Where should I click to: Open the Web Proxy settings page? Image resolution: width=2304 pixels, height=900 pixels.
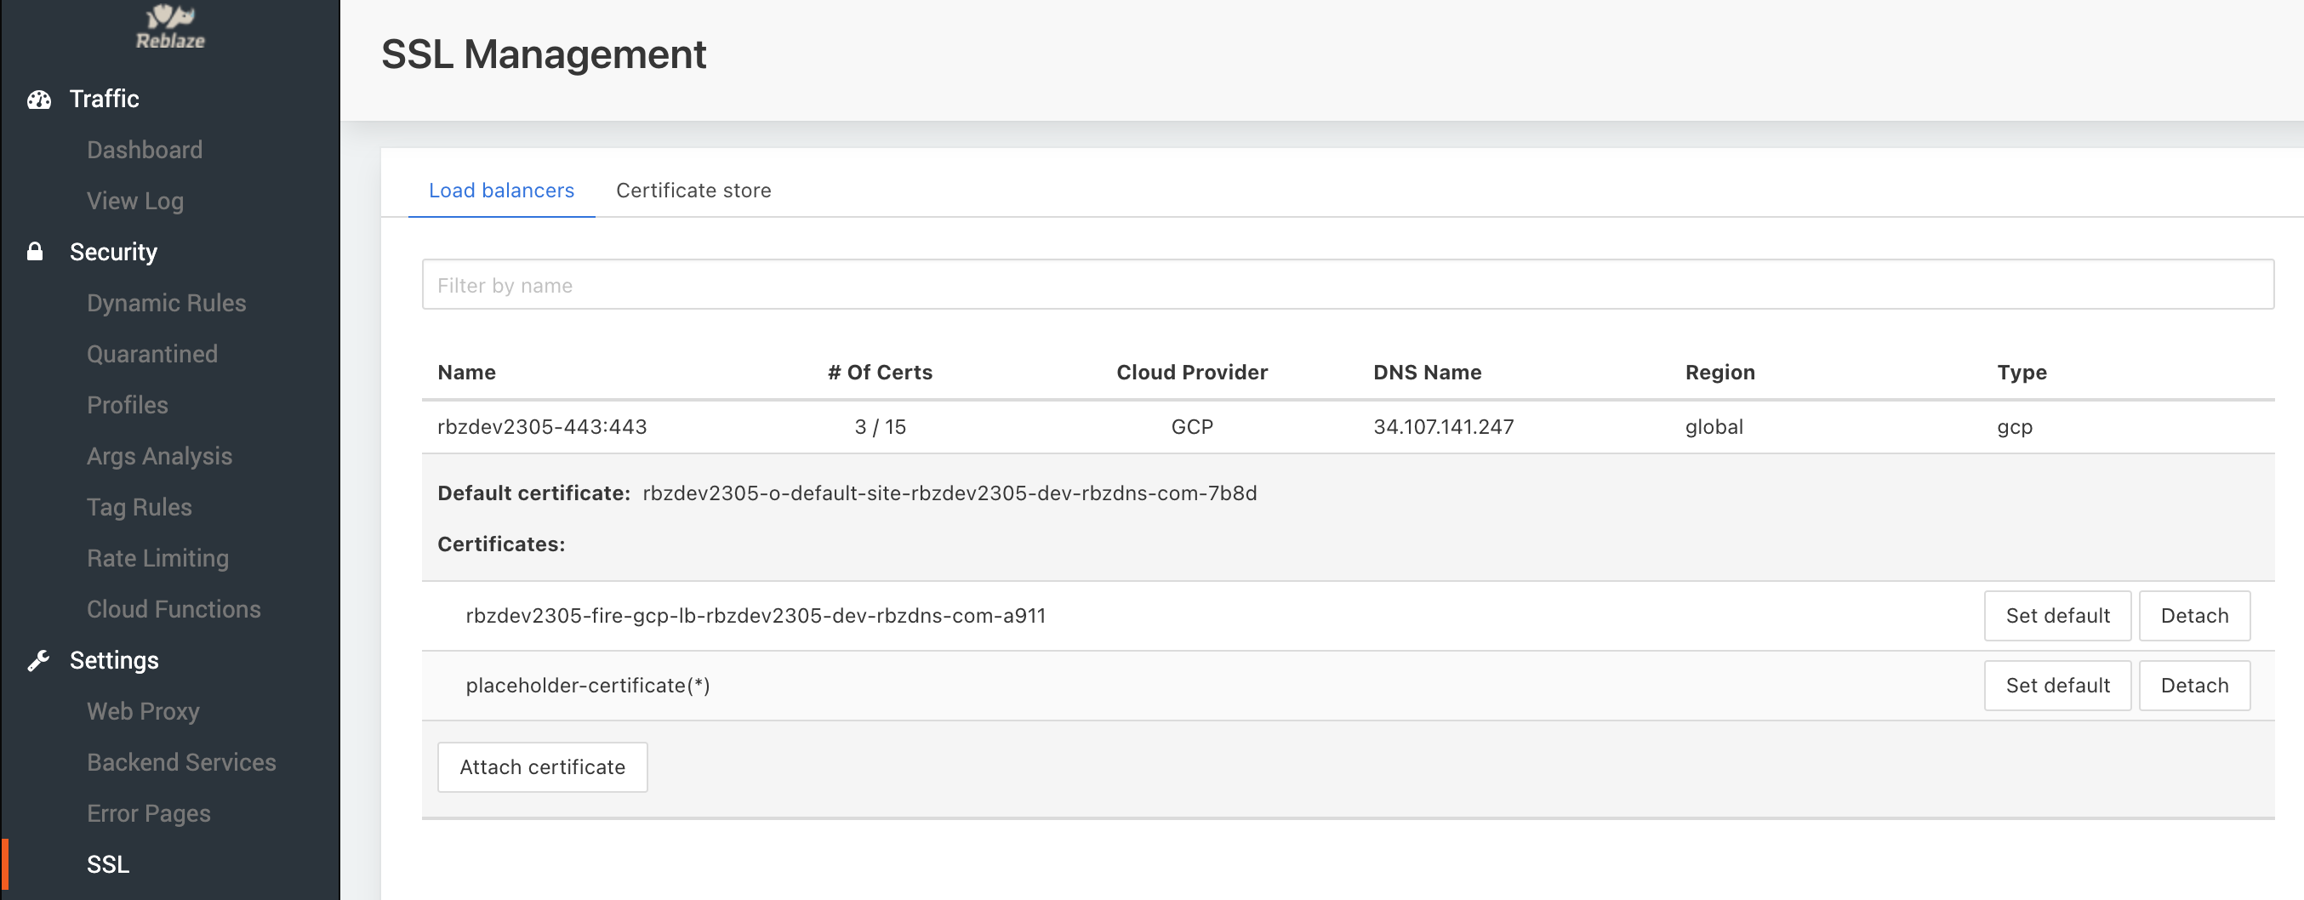[143, 711]
